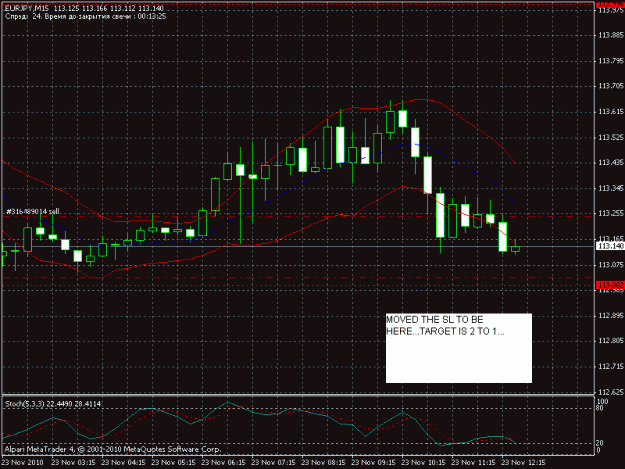The image size is (625, 469).
Task: Click the Stochastic 100 level label
Action: click(603, 401)
